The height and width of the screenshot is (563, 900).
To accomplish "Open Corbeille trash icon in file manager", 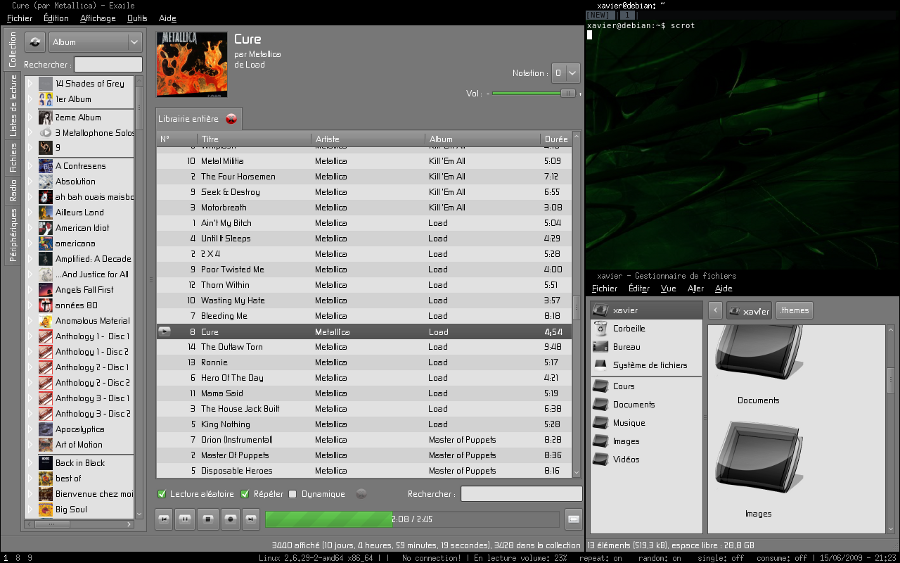I will pos(600,328).
